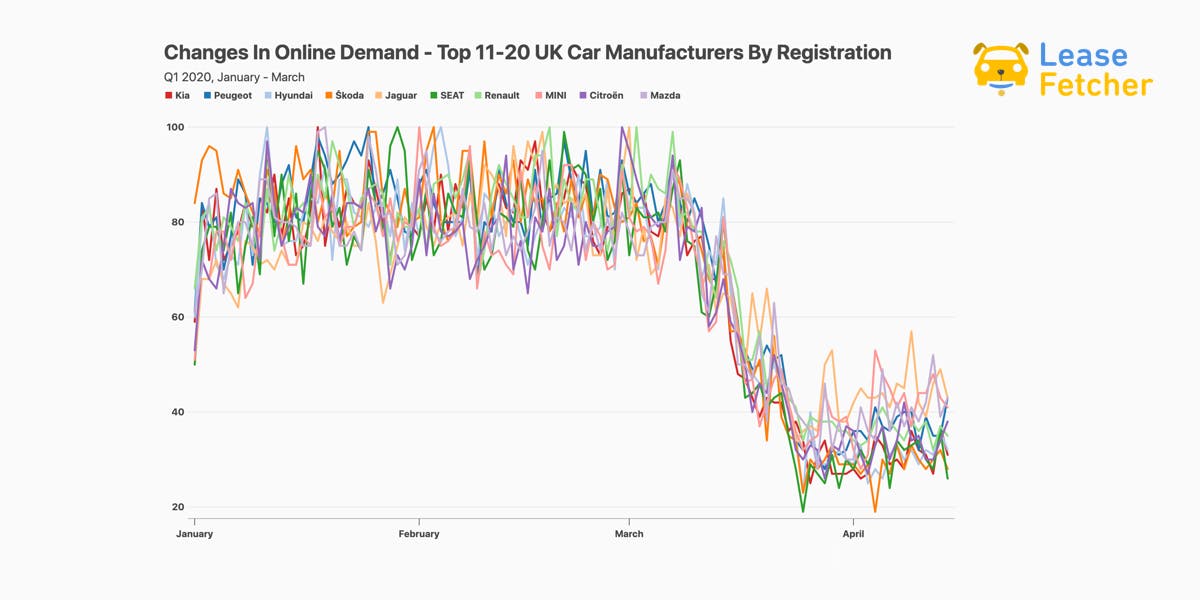The image size is (1200, 600).
Task: Click the 100 y-axis value
Action: click(x=175, y=127)
